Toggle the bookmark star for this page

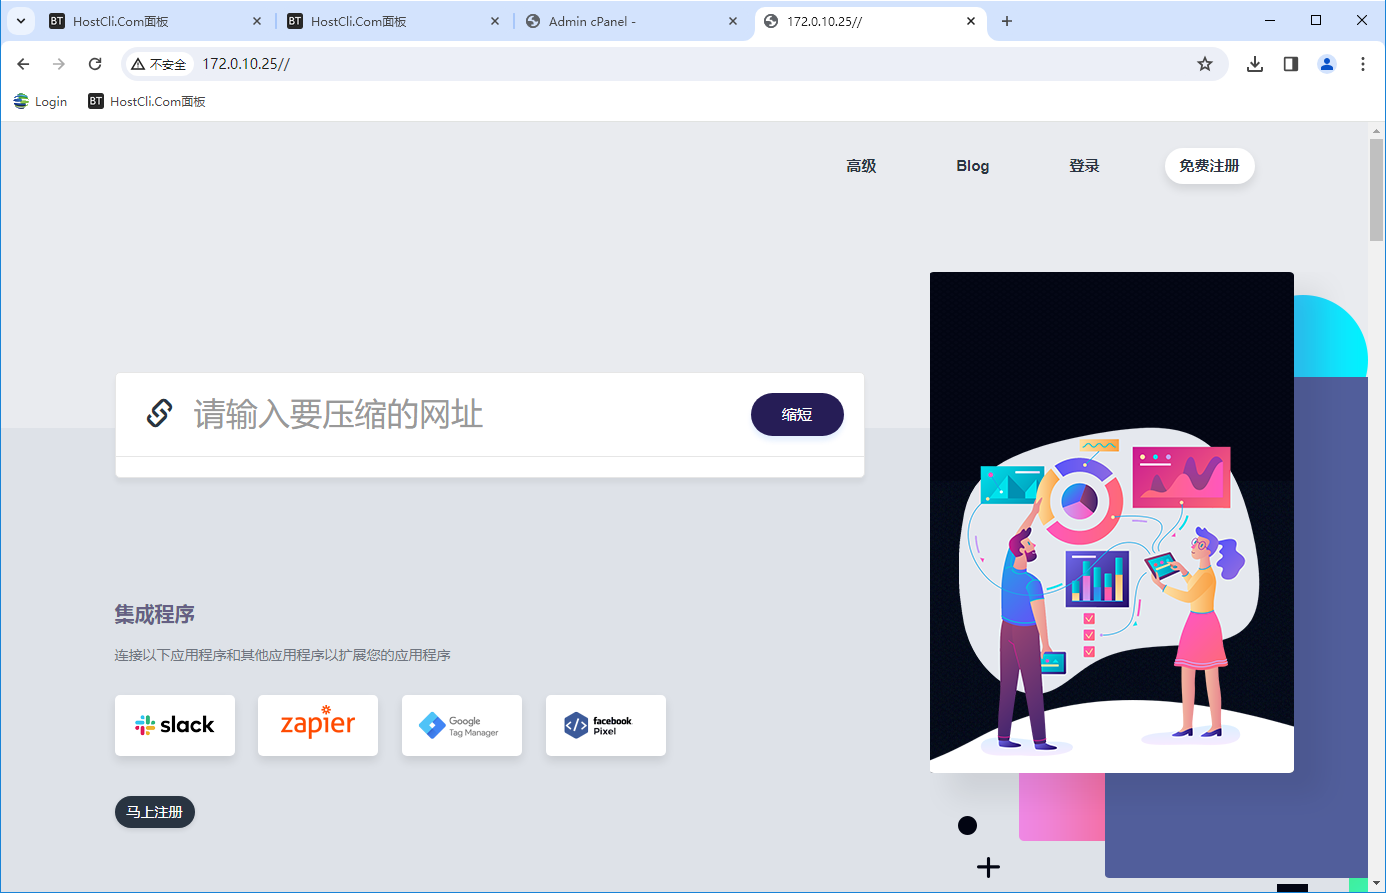click(x=1205, y=63)
